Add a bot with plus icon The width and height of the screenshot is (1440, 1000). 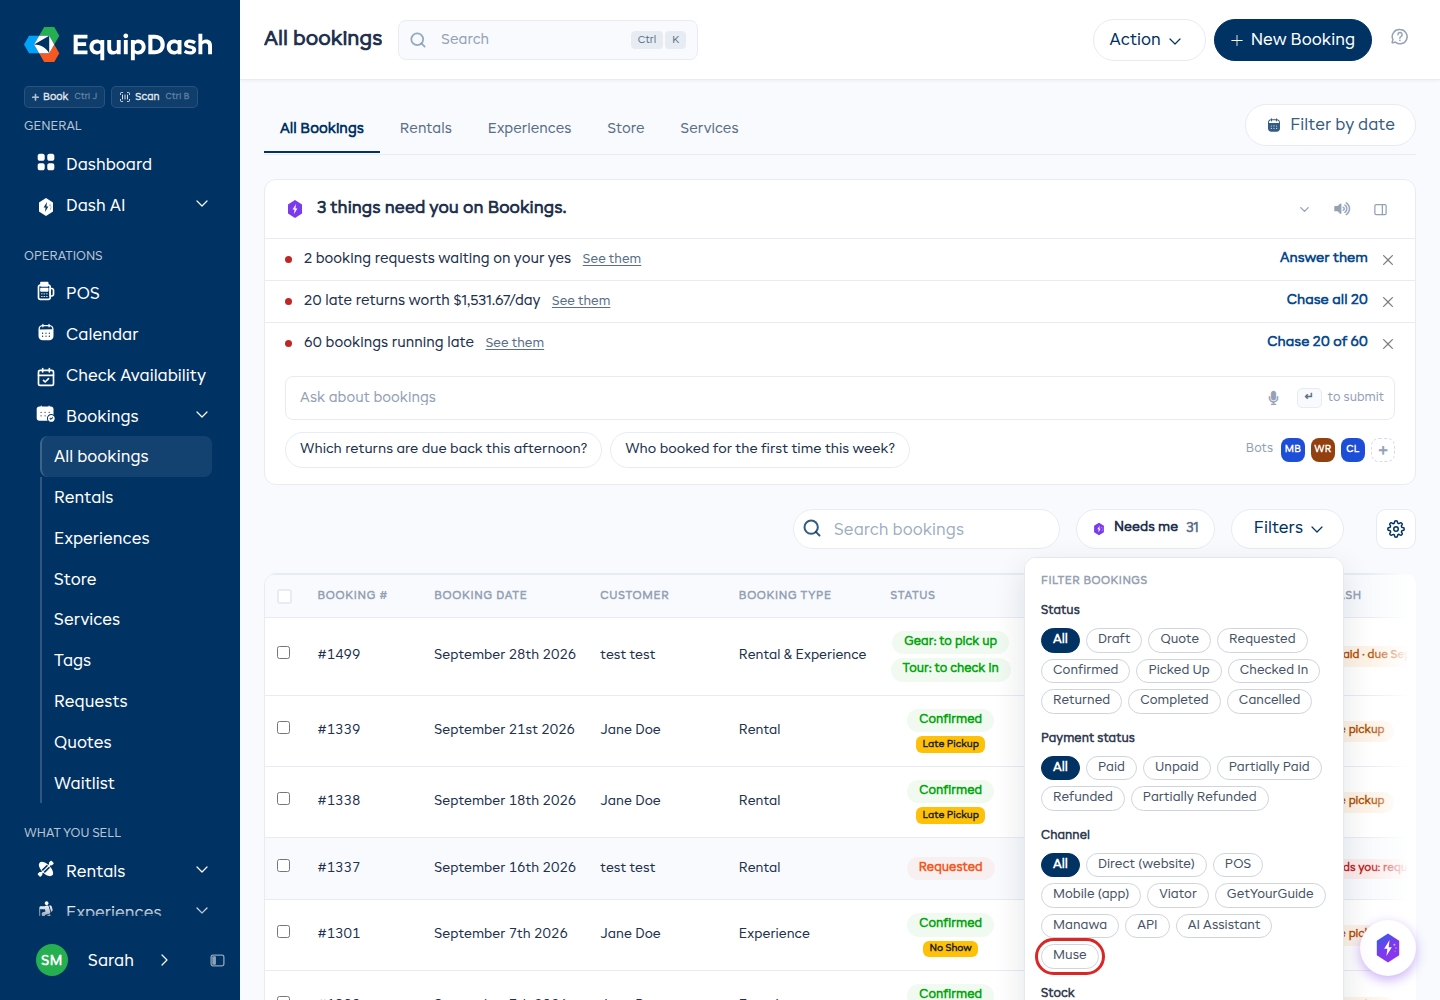[1383, 450]
